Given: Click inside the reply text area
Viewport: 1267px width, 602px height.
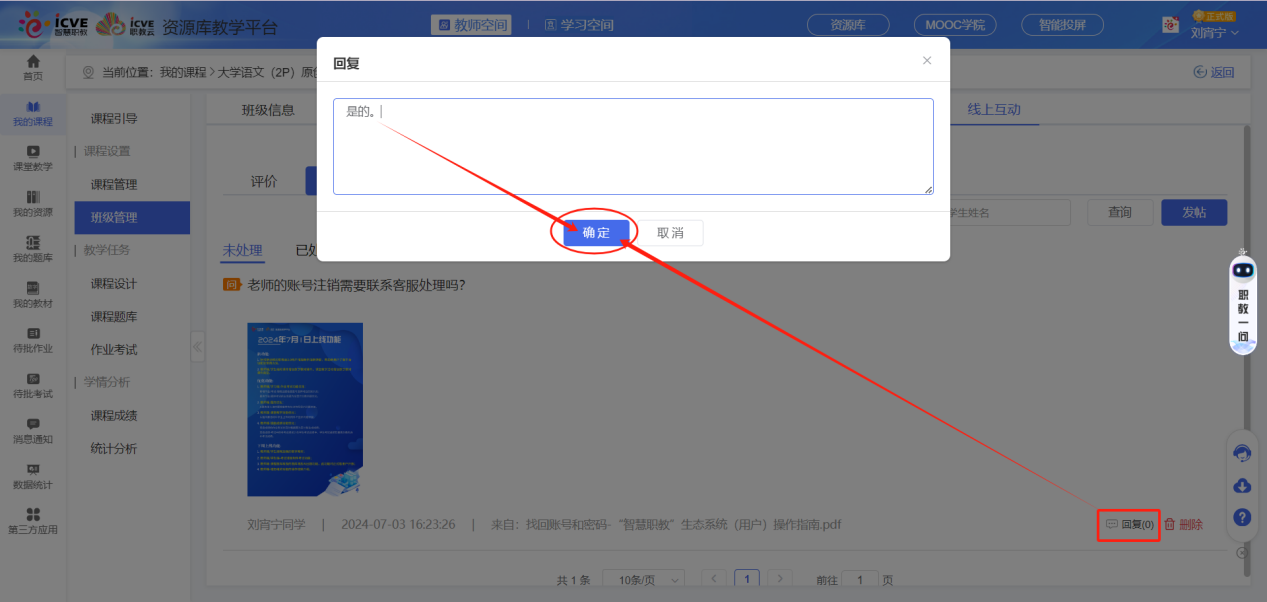Looking at the screenshot, I should (x=632, y=150).
